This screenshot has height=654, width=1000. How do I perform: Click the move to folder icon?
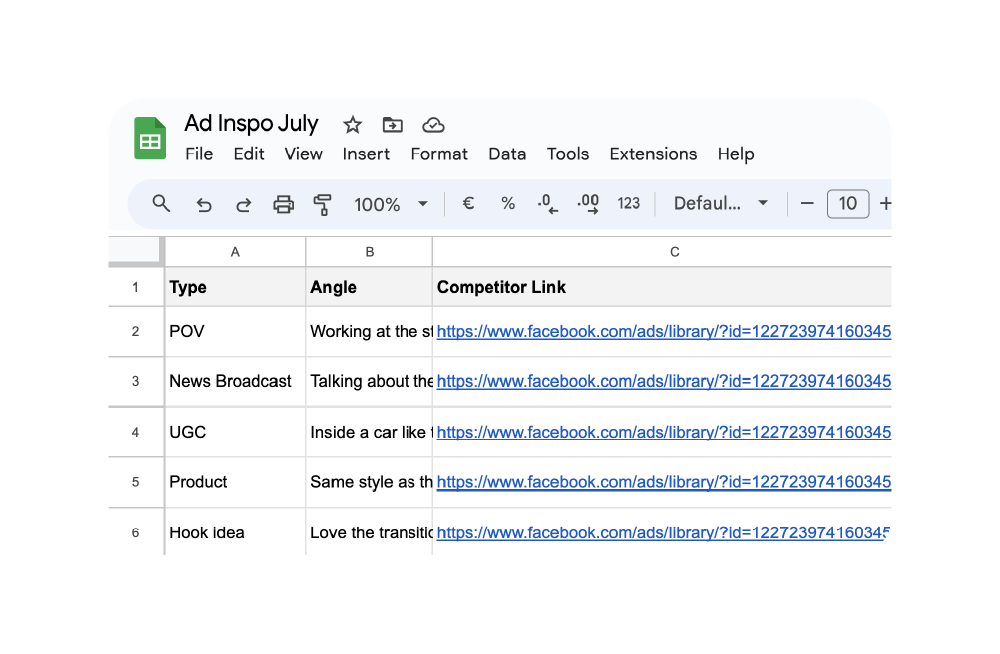[x=392, y=125]
